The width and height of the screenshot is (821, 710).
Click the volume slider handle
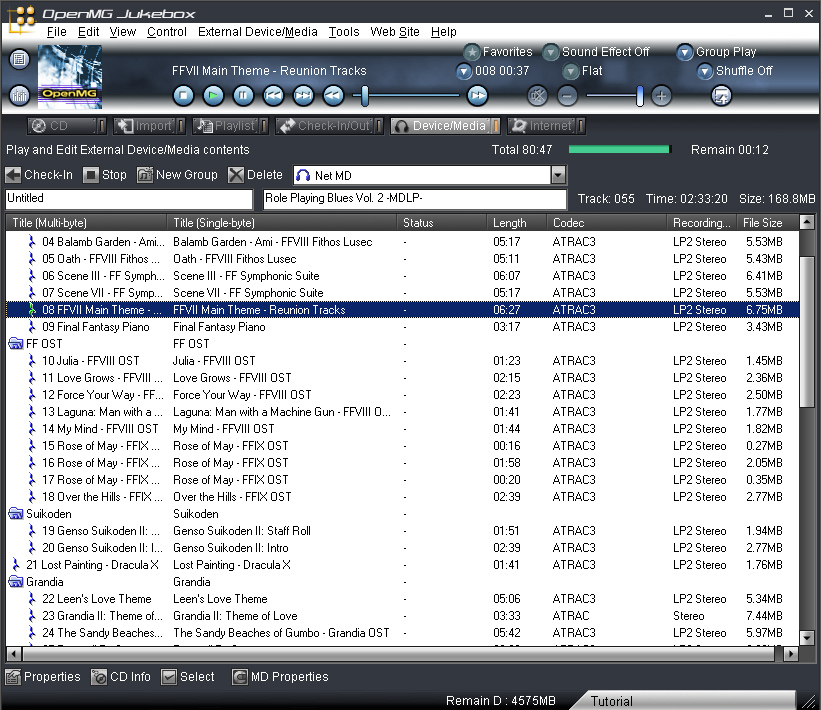(x=639, y=96)
